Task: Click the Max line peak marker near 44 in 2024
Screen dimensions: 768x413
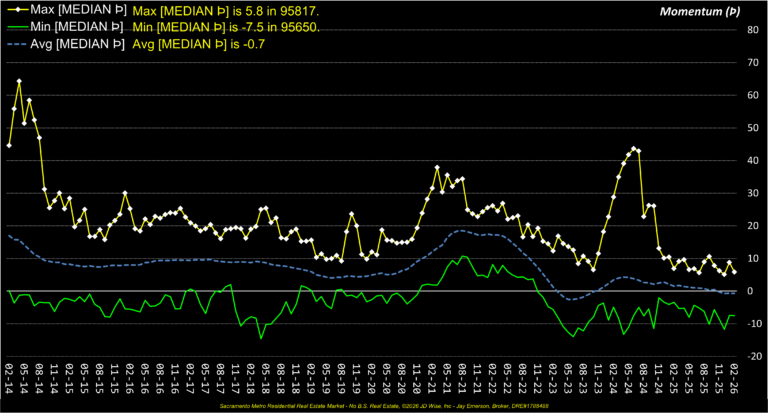Action: coord(633,148)
